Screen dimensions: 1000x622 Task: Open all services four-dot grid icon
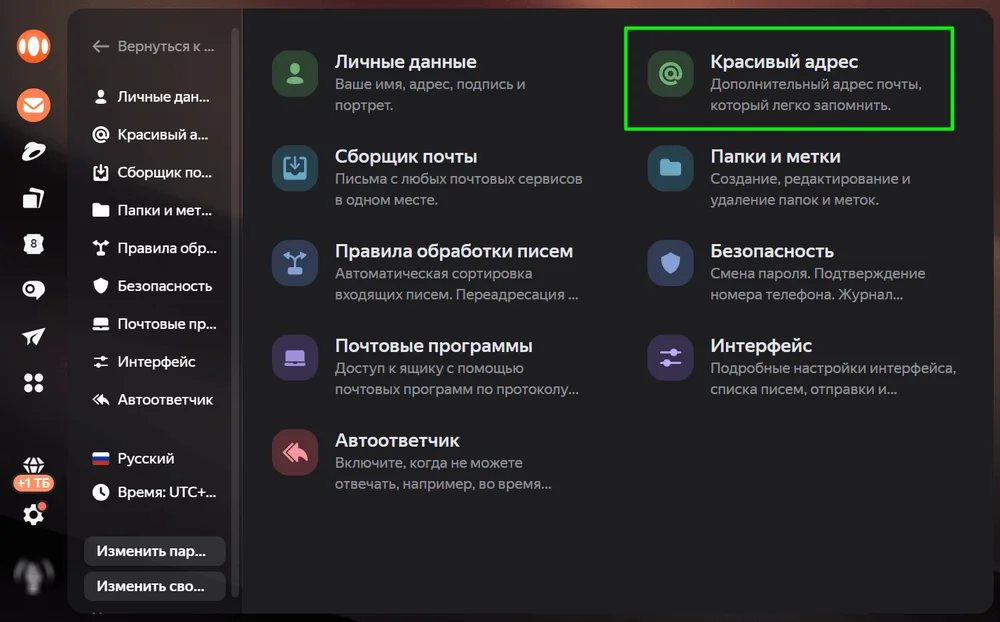(33, 383)
